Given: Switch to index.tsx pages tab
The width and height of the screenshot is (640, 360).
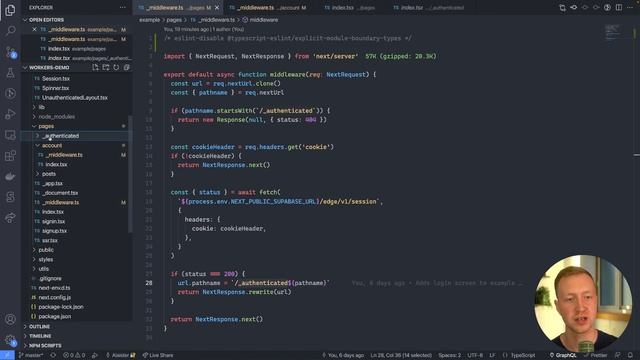Looking at the screenshot, I should (353, 7).
